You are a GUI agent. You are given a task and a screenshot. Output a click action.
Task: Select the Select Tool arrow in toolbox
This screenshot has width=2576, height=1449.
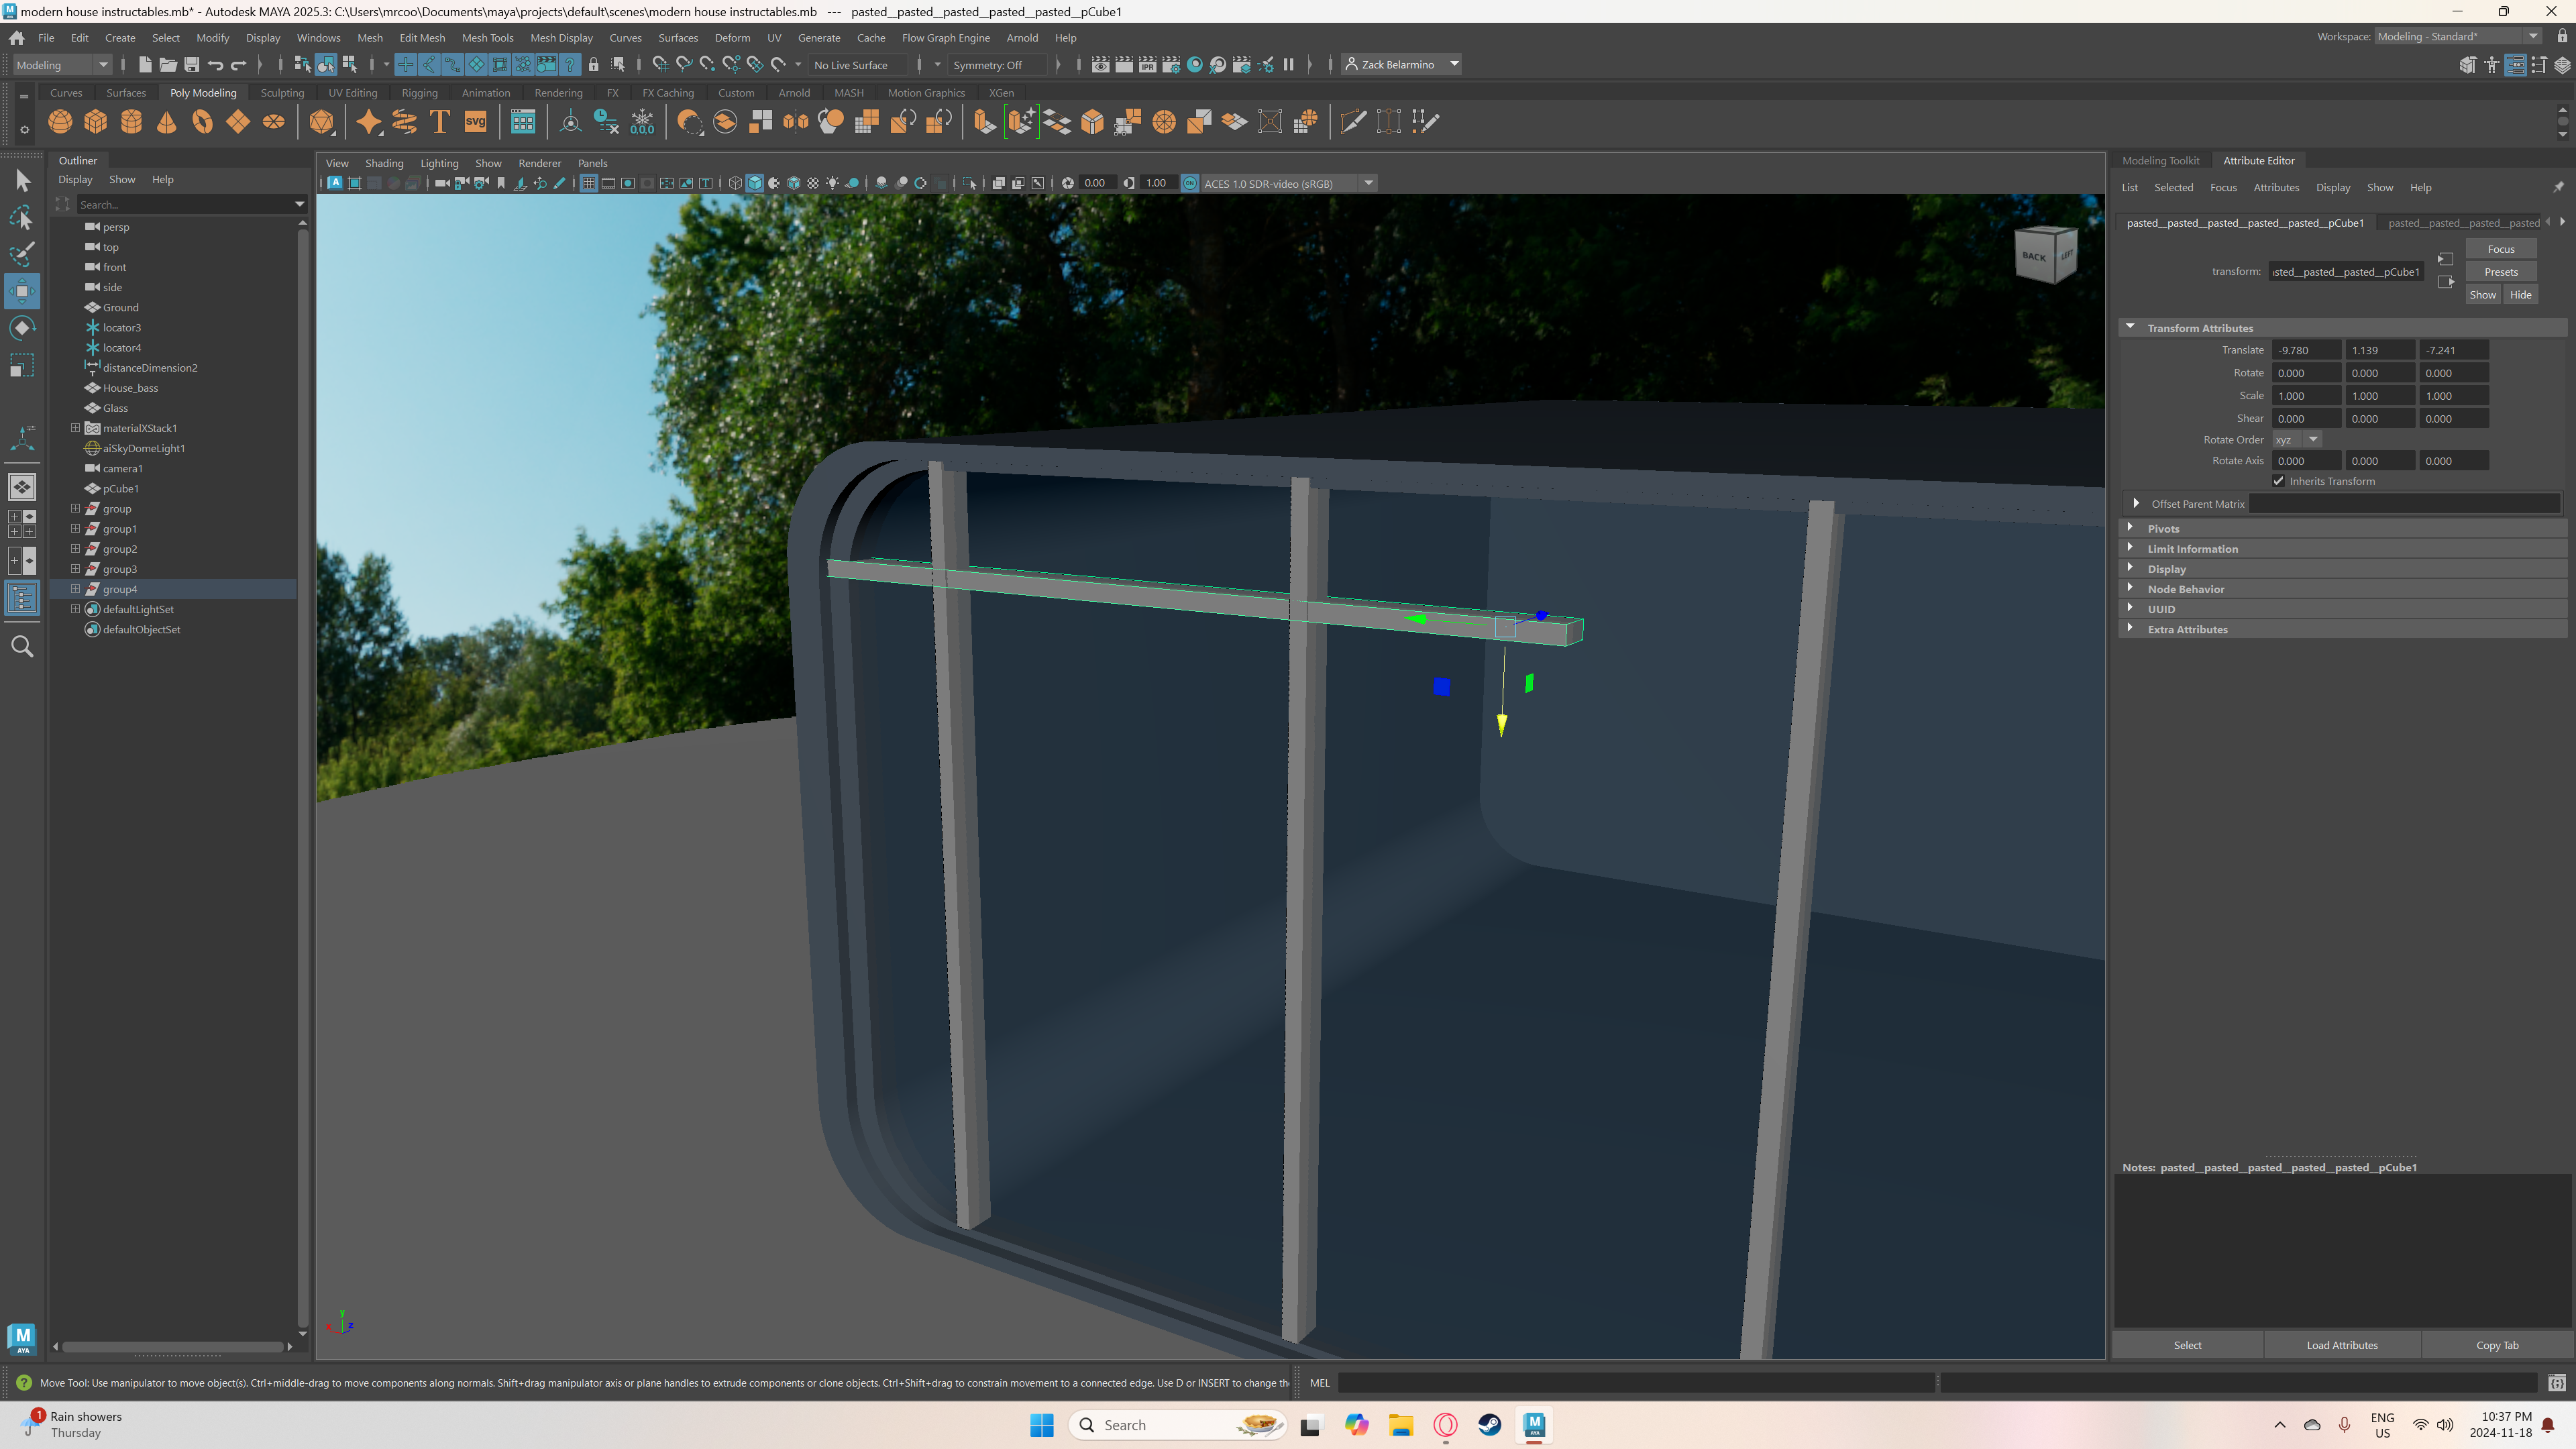[22, 181]
